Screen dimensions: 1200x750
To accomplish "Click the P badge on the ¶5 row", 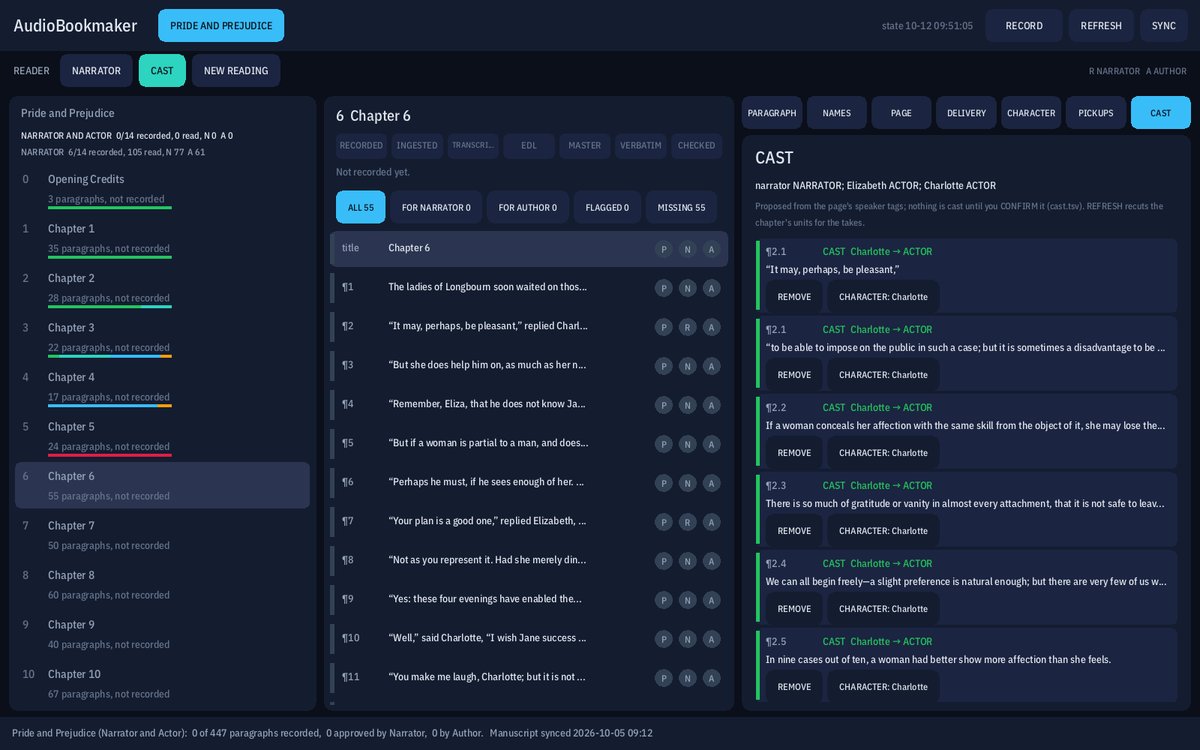I will point(663,444).
